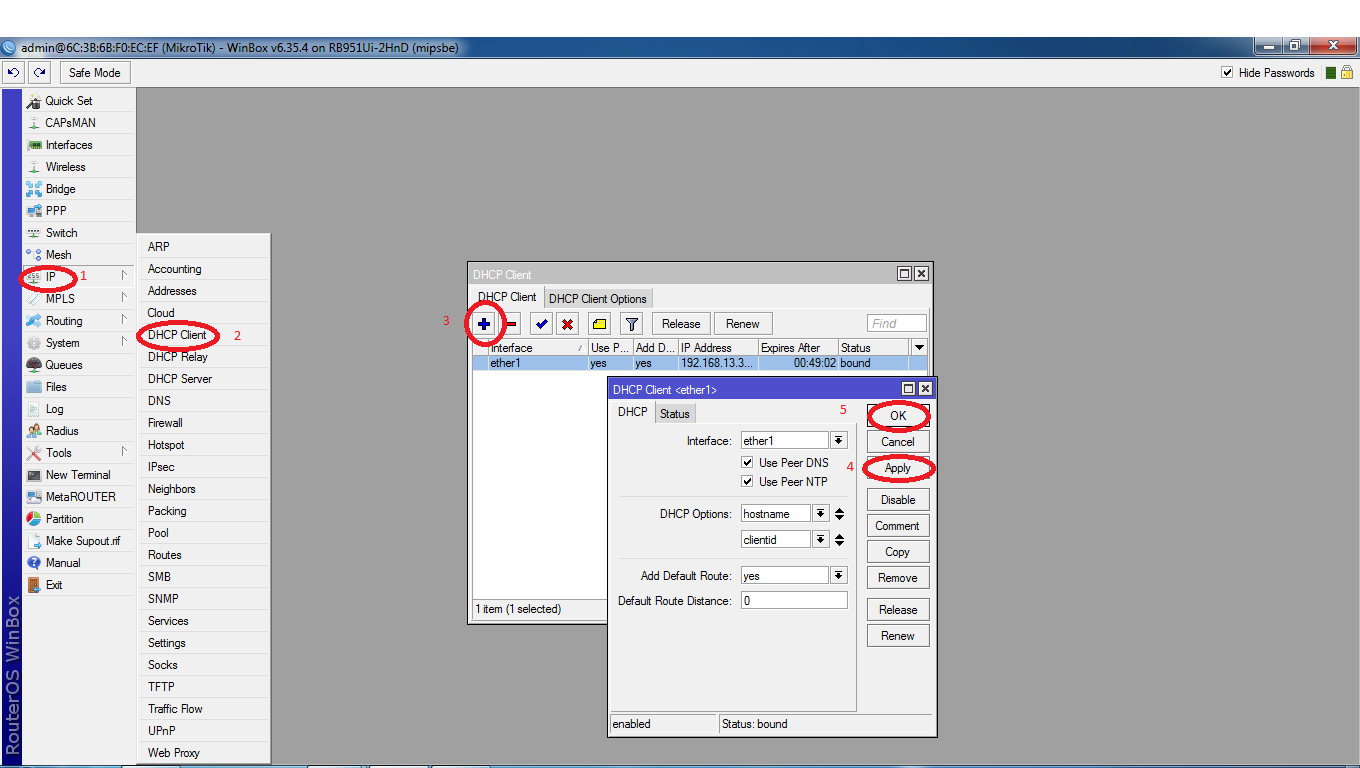The height and width of the screenshot is (768, 1360).
Task: Expand the Routing submenu
Action: [125, 321]
